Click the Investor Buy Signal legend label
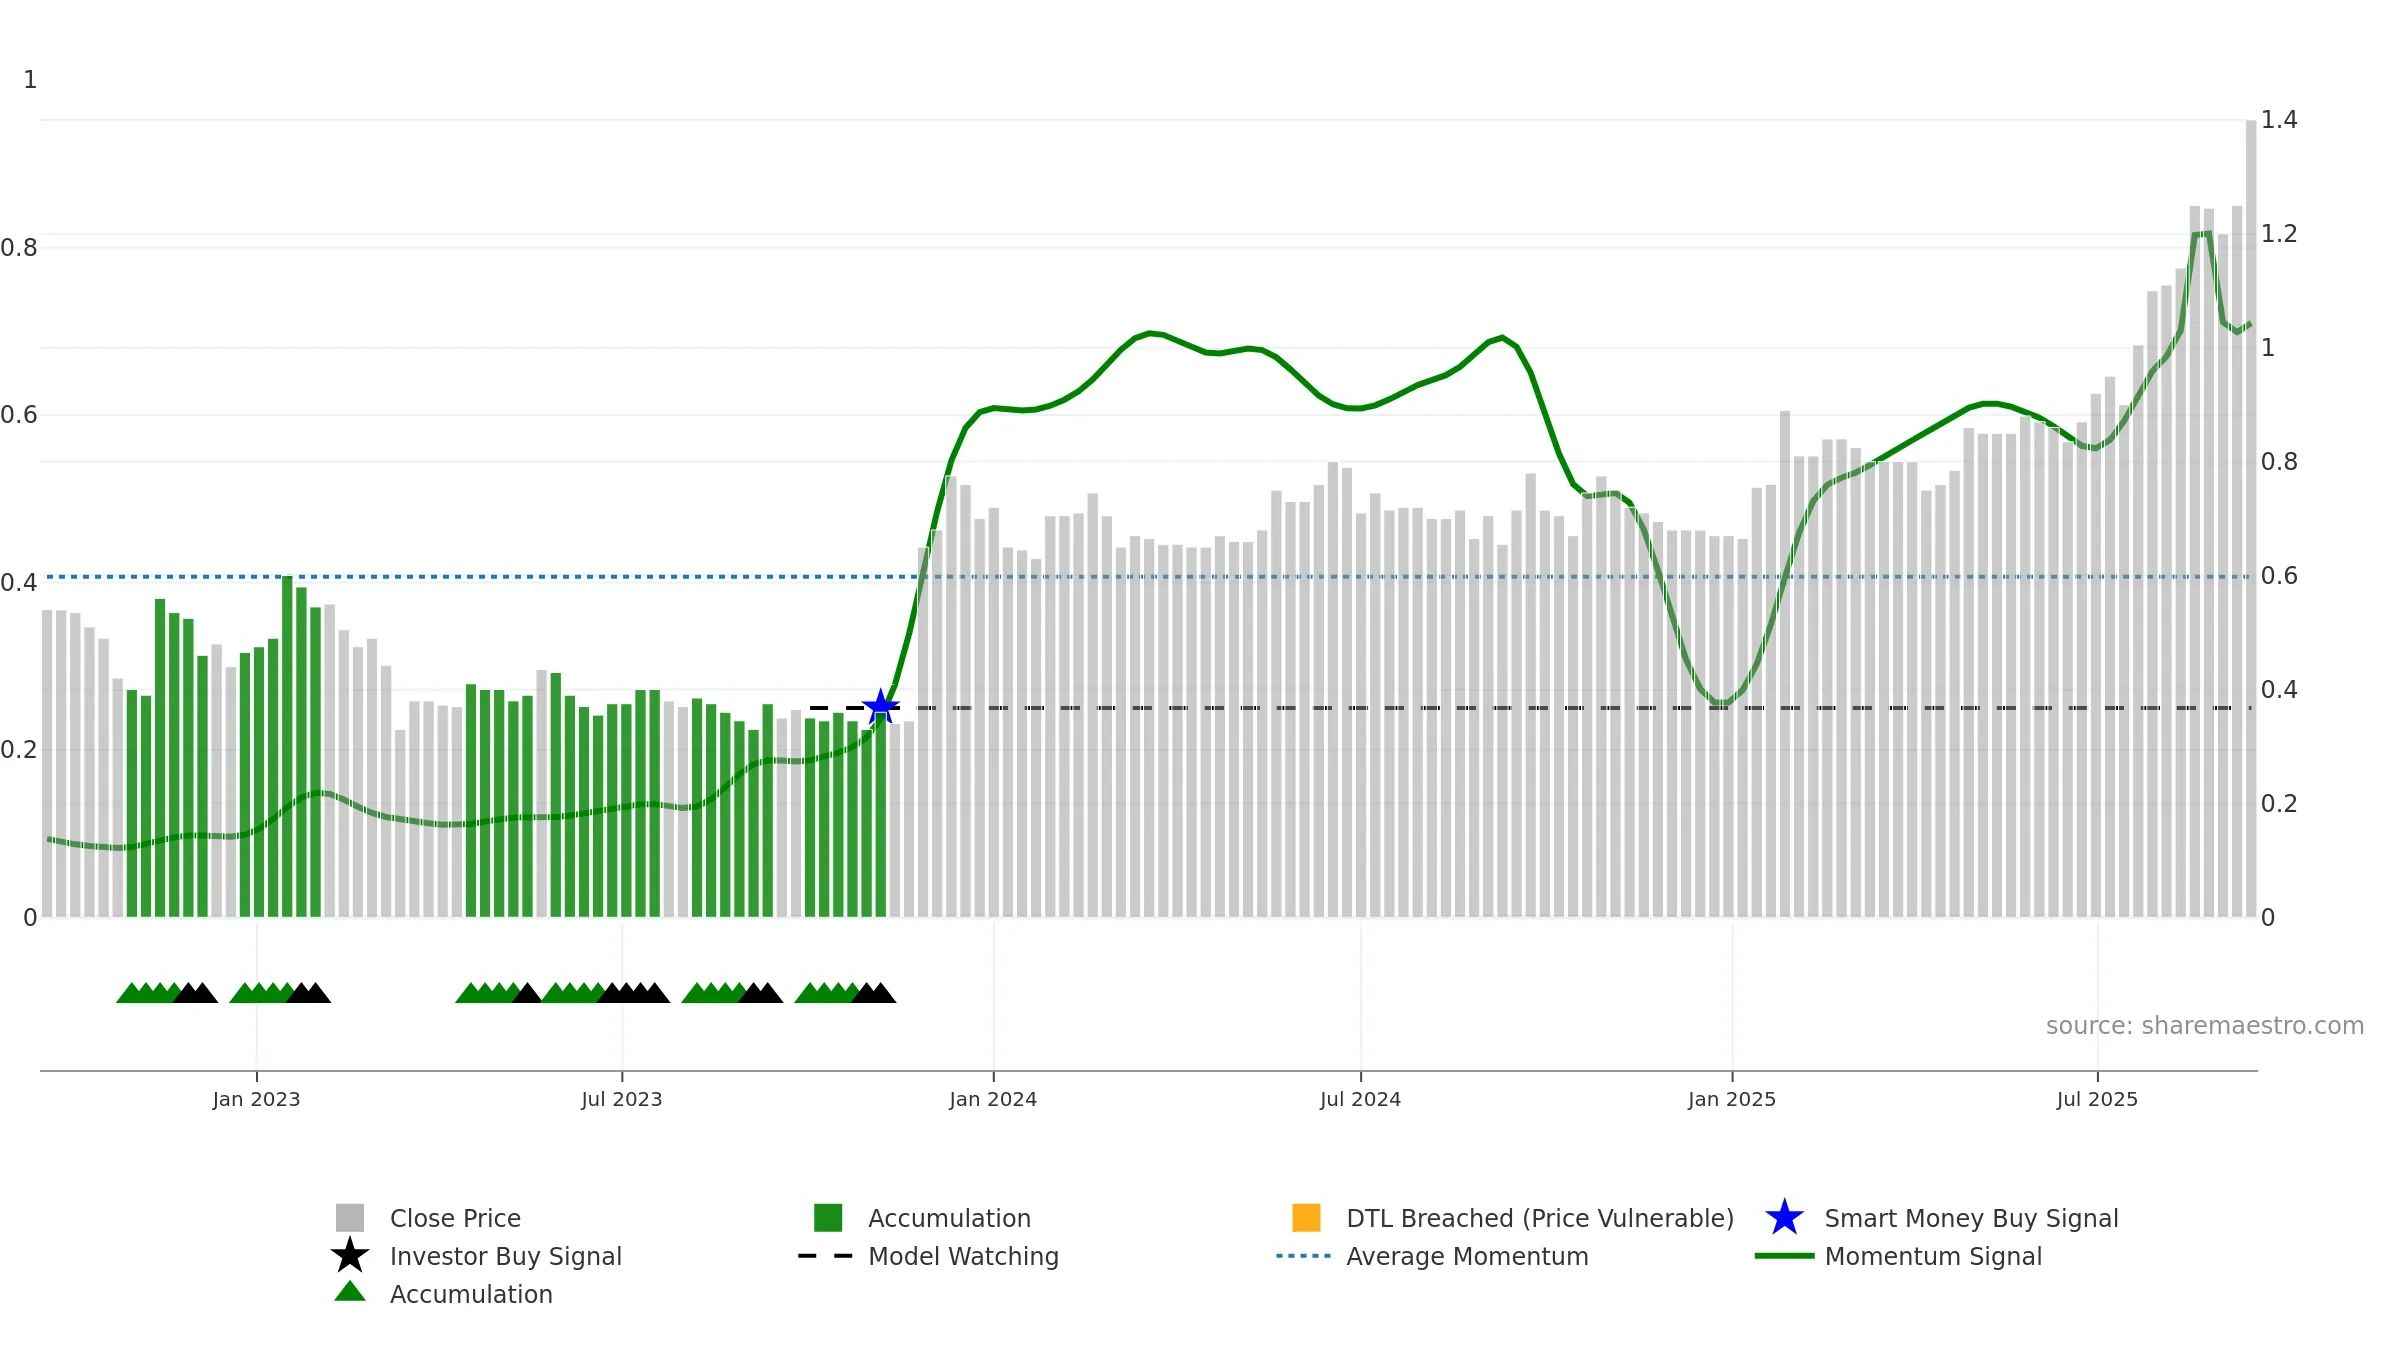2400x1350 pixels. click(506, 1256)
